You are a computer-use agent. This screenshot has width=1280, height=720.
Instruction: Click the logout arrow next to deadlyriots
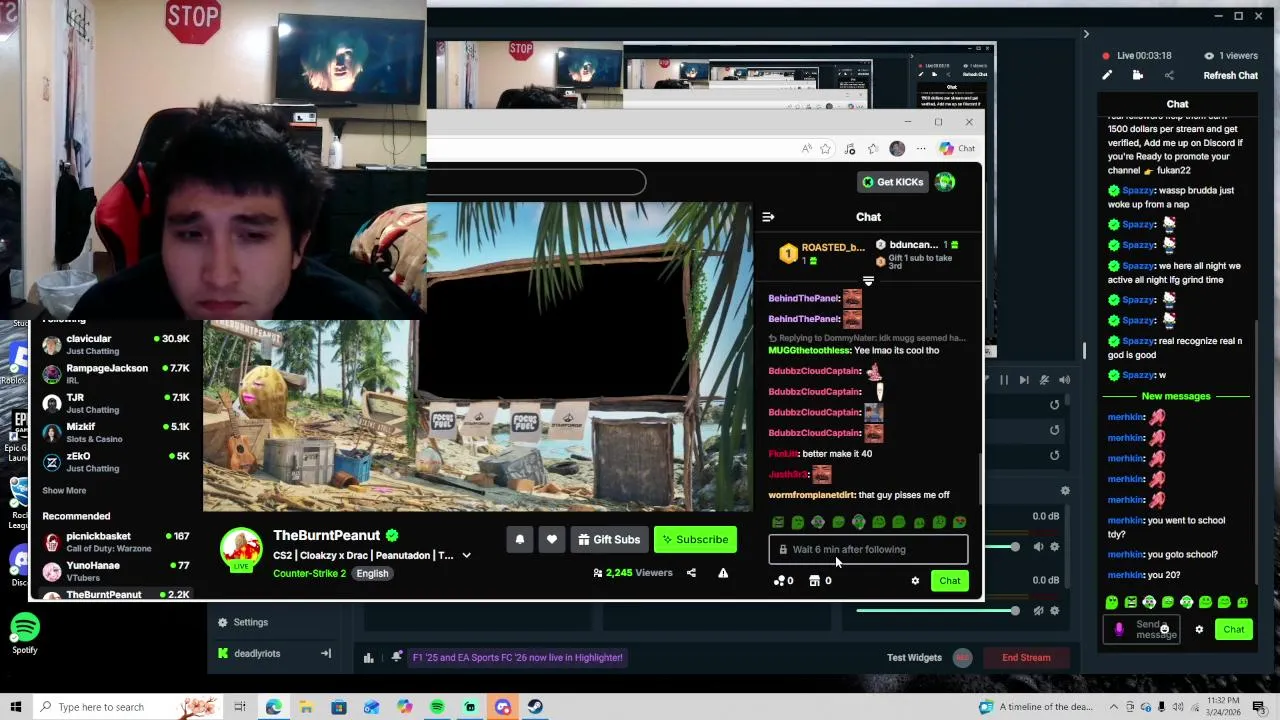[325, 654]
